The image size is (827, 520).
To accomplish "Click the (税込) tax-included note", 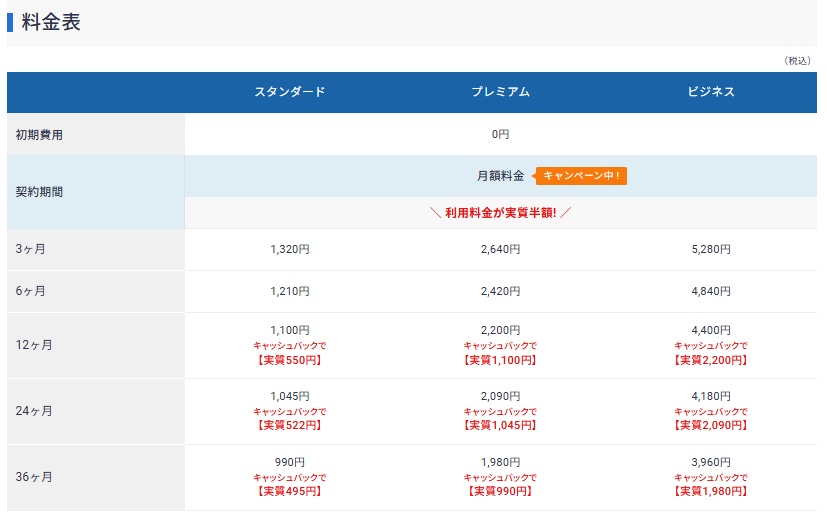I will click(798, 61).
